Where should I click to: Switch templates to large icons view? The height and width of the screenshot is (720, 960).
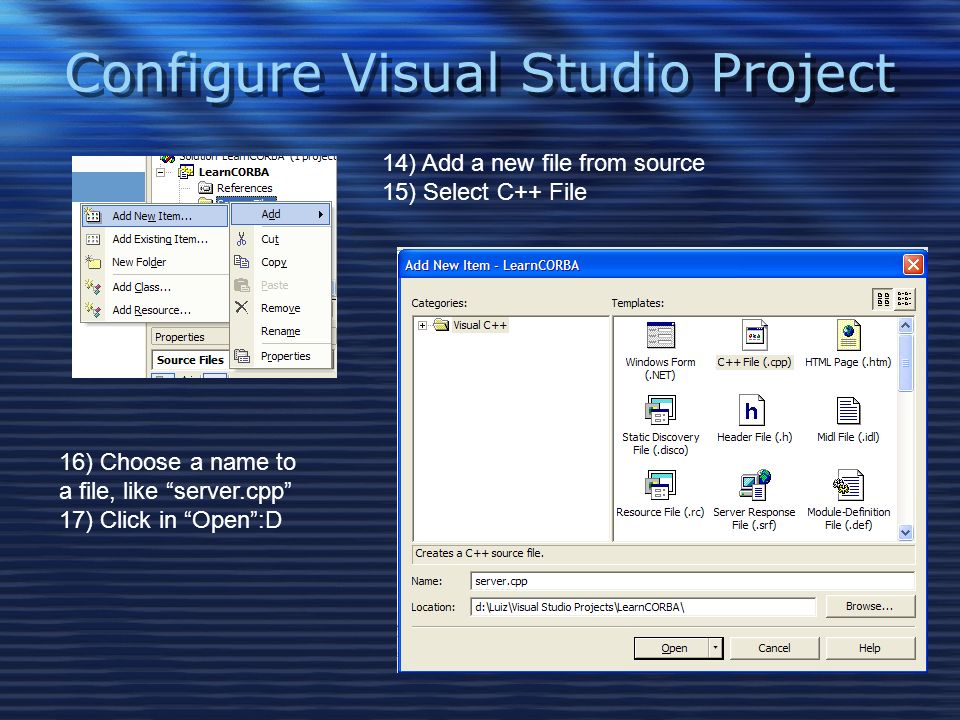[883, 299]
